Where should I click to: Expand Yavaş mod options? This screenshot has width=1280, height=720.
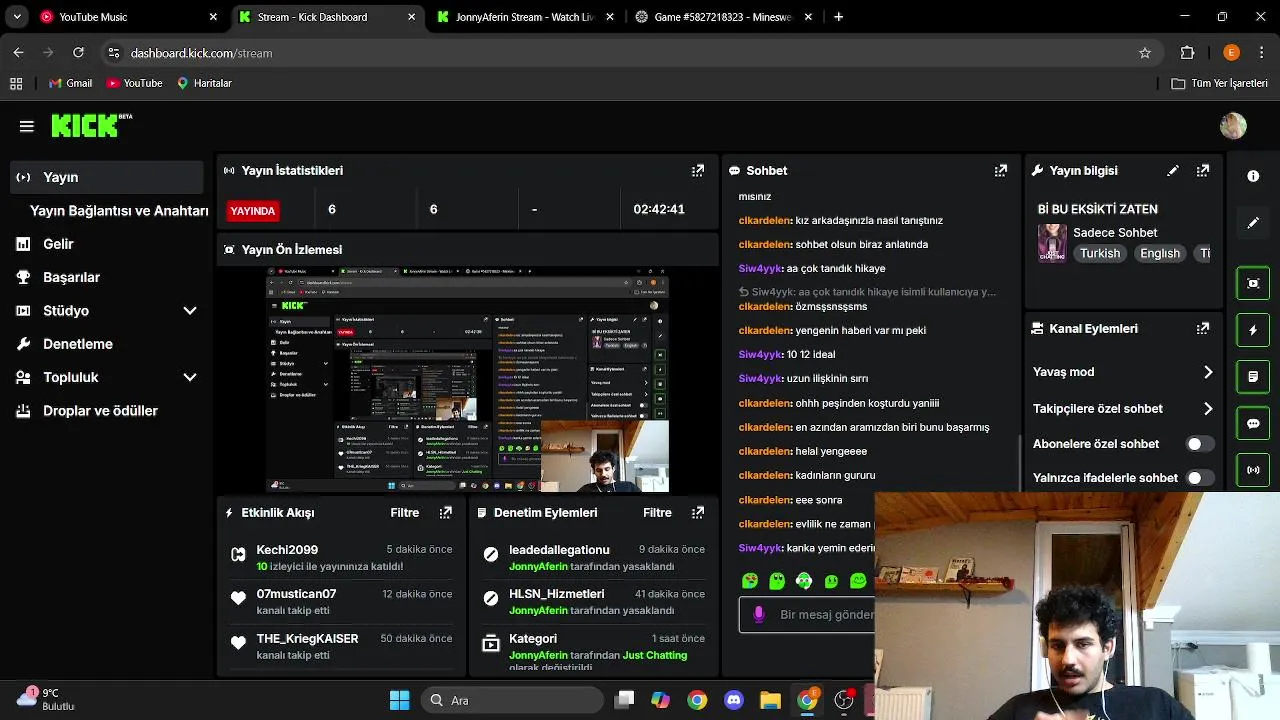pos(1208,372)
